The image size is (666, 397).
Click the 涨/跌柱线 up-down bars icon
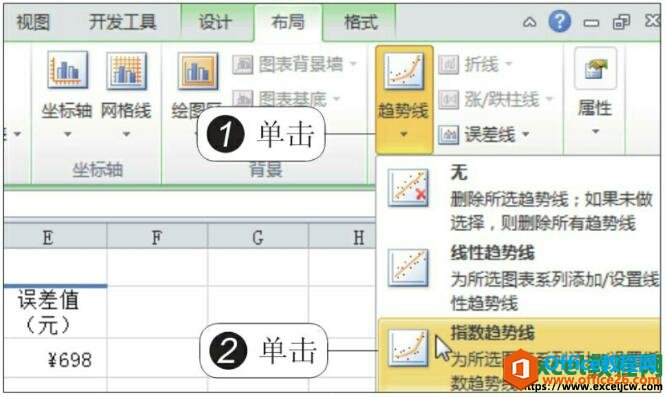tap(448, 99)
